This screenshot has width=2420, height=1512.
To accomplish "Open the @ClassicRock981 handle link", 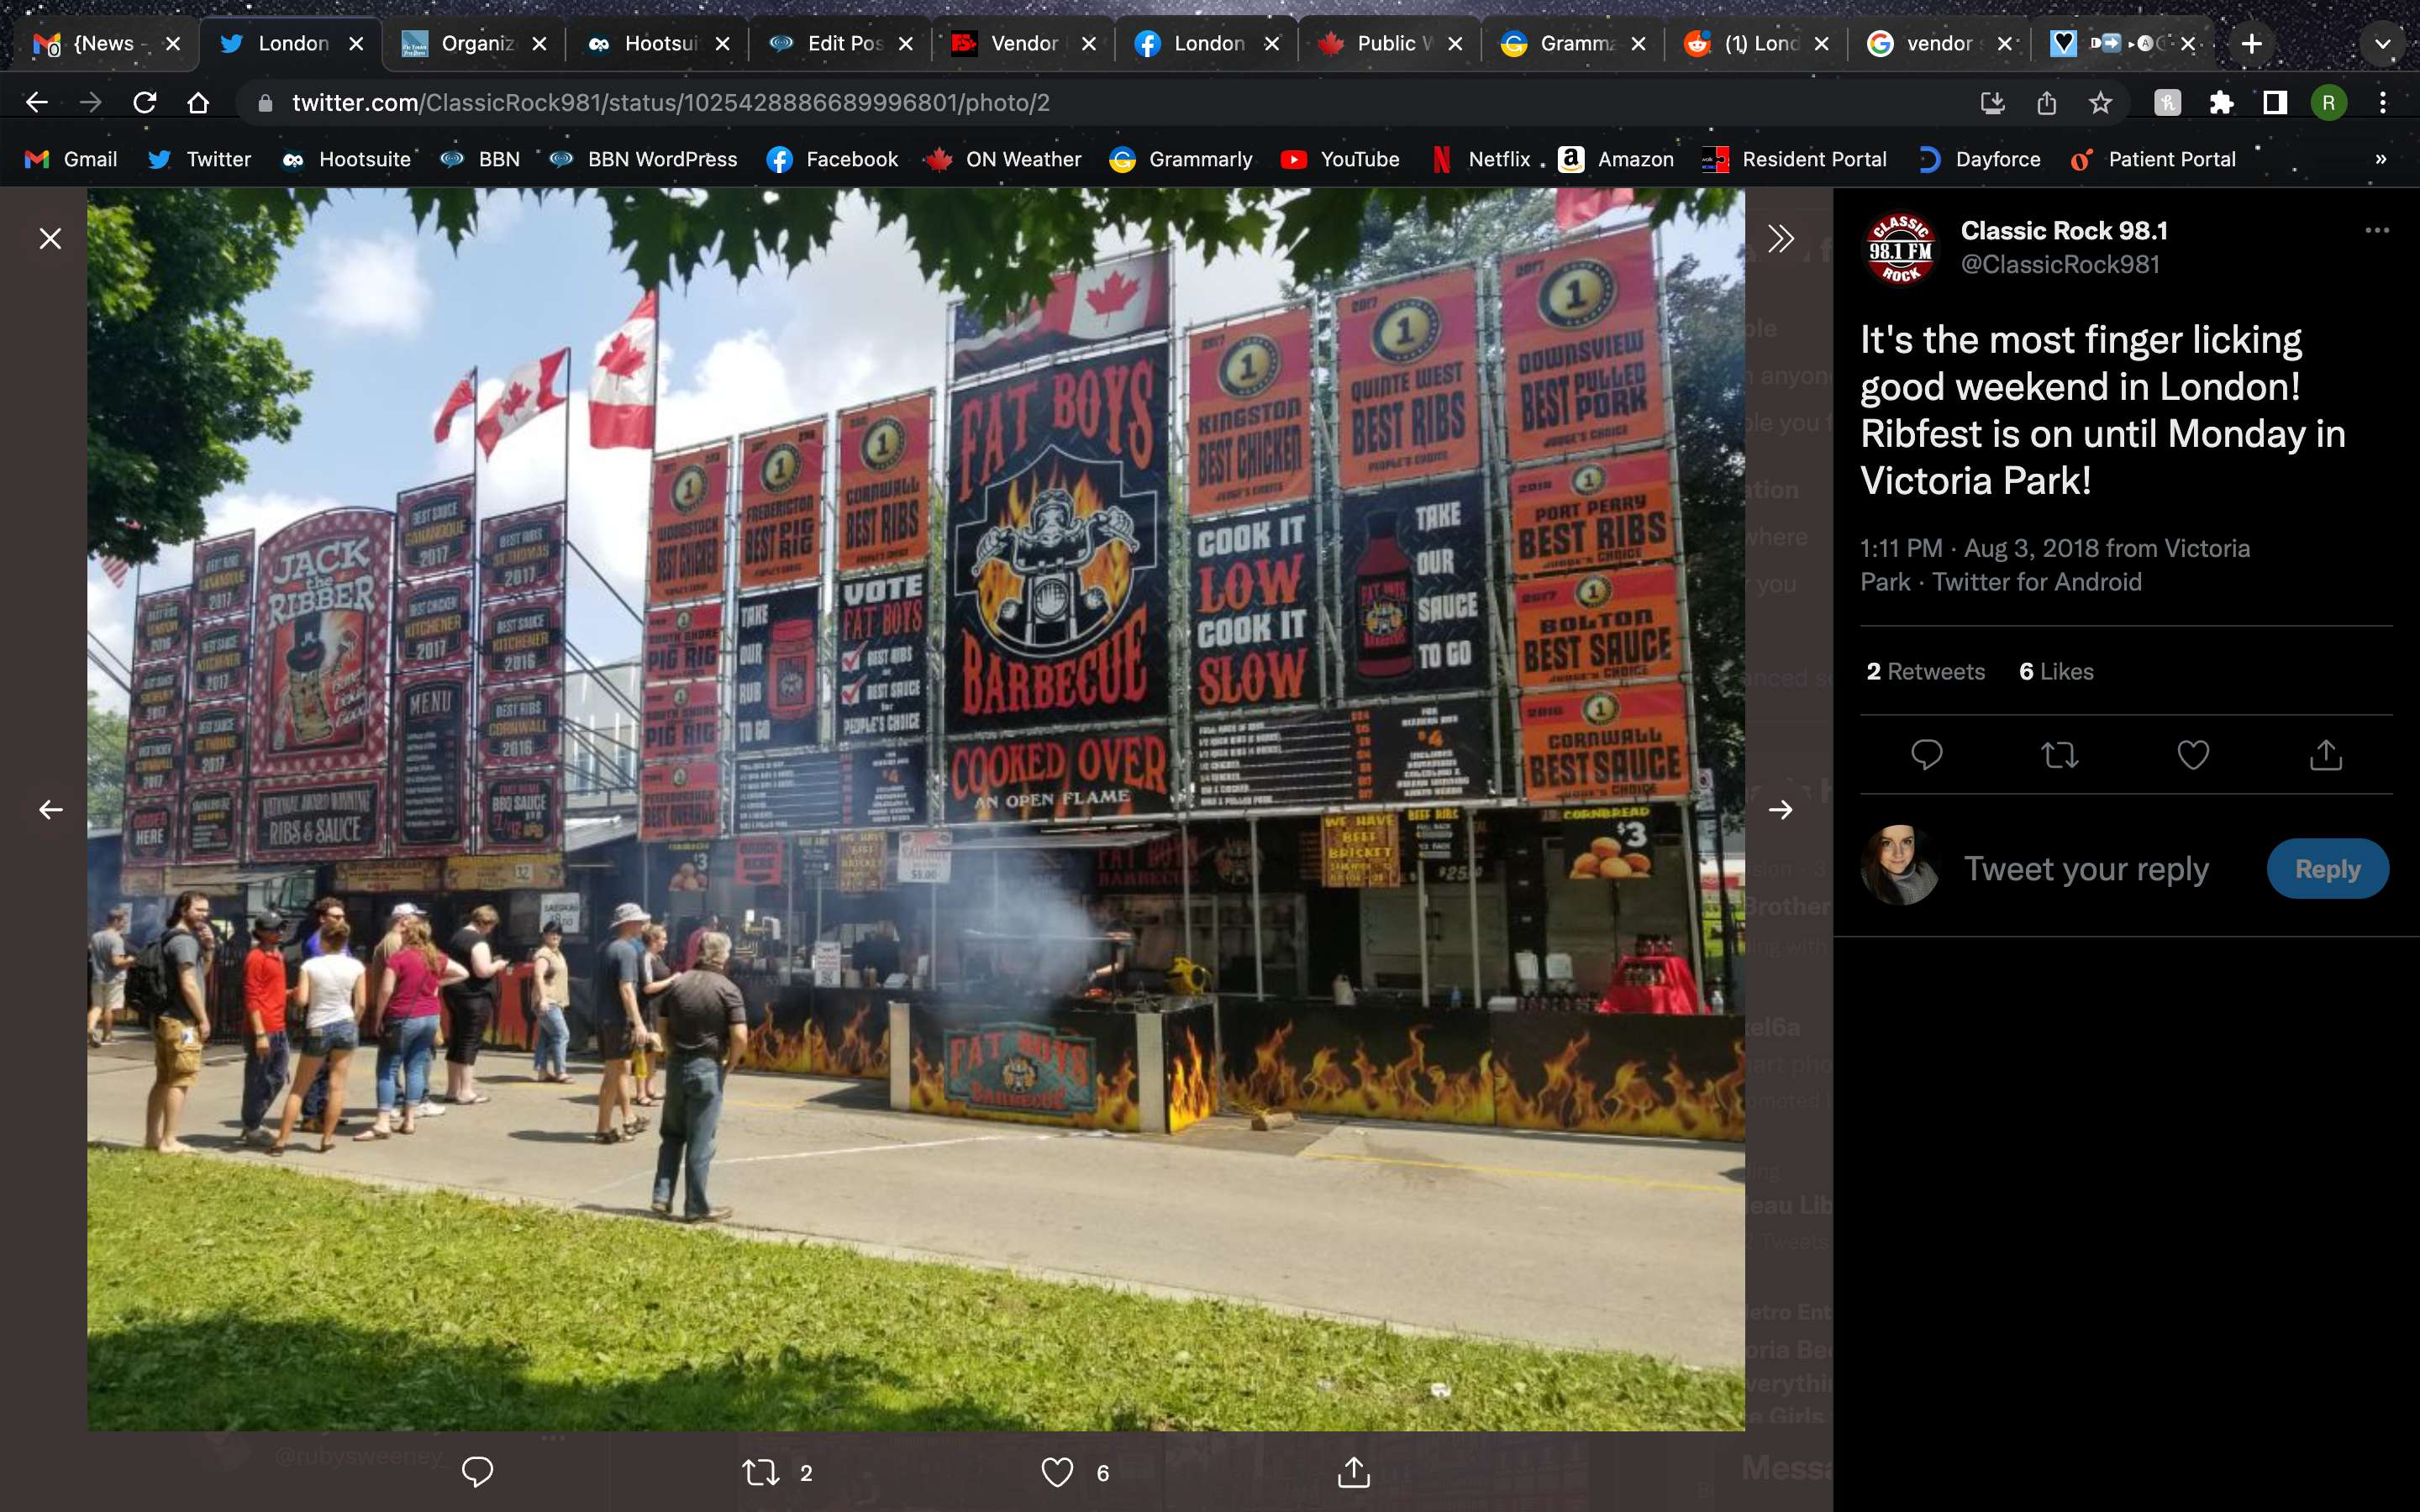I will point(2060,264).
